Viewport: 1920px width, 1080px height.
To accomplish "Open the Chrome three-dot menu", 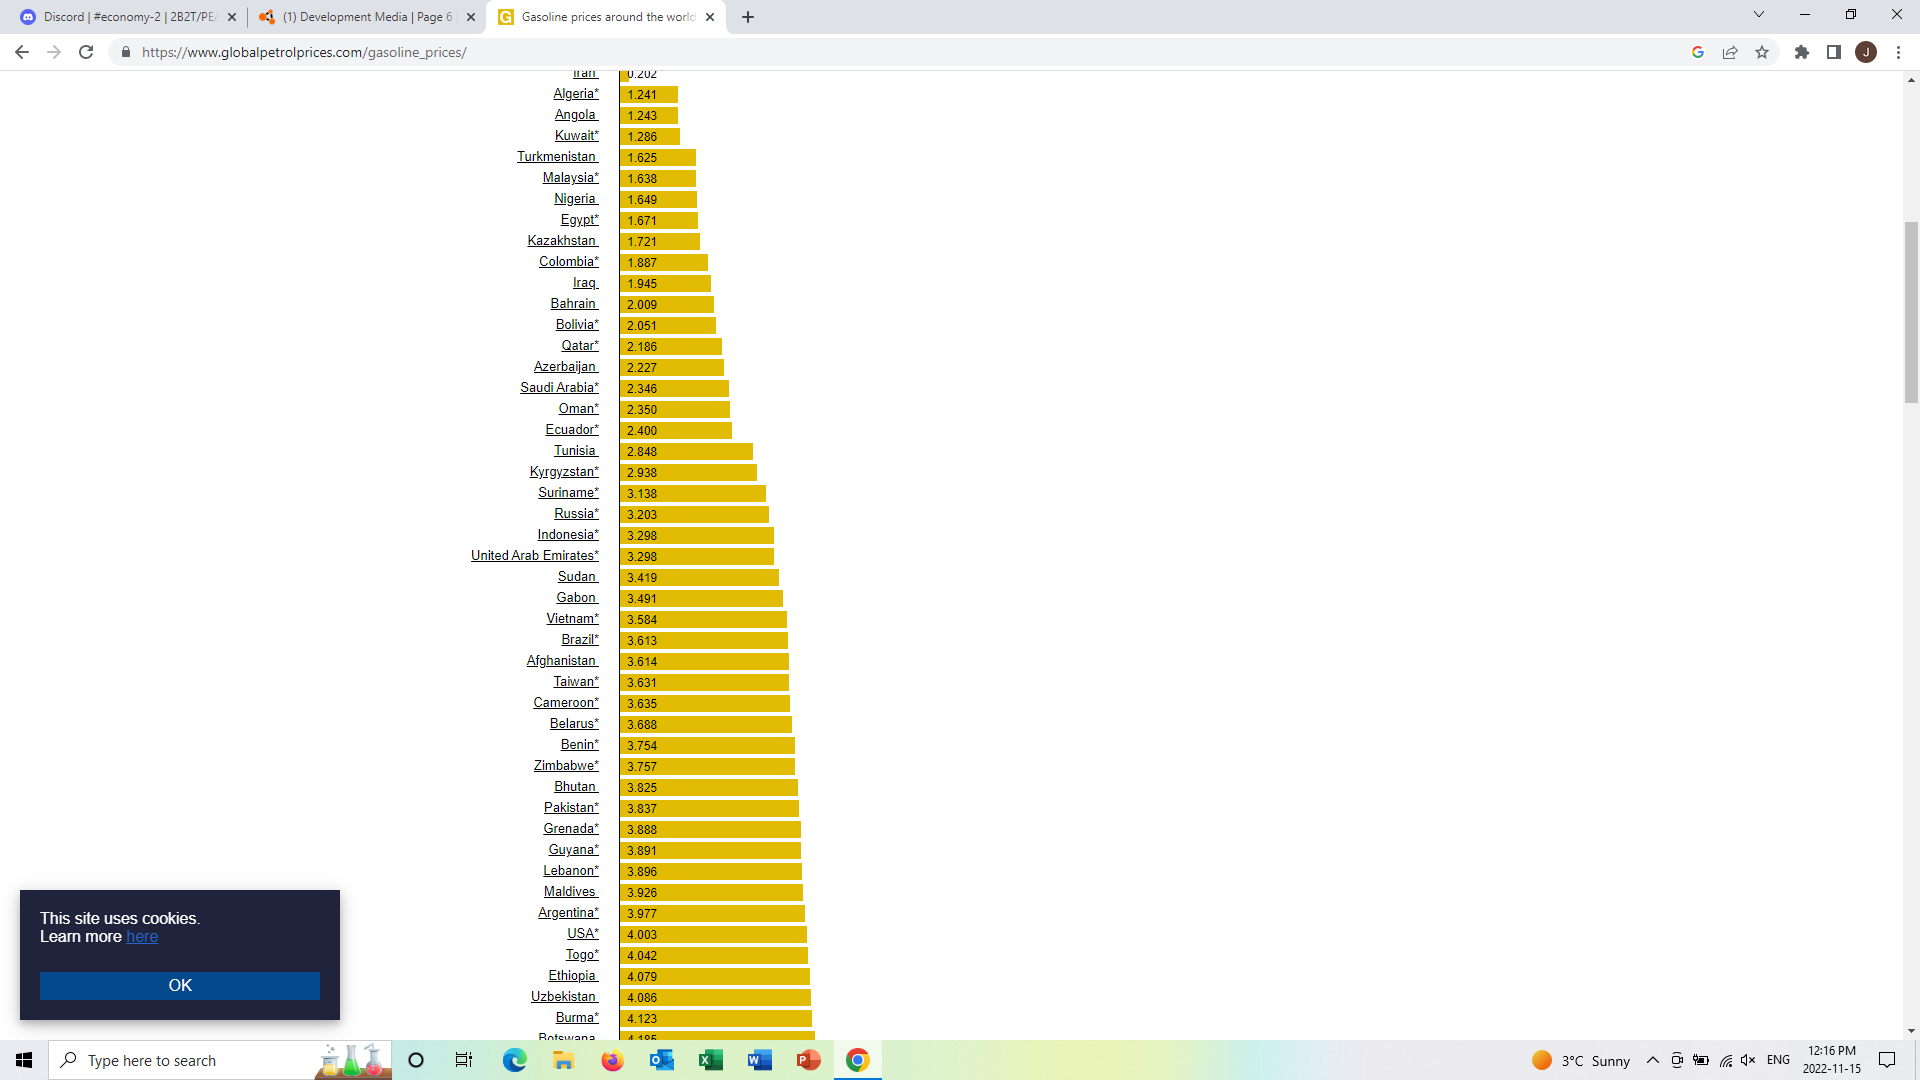I will tap(1898, 52).
